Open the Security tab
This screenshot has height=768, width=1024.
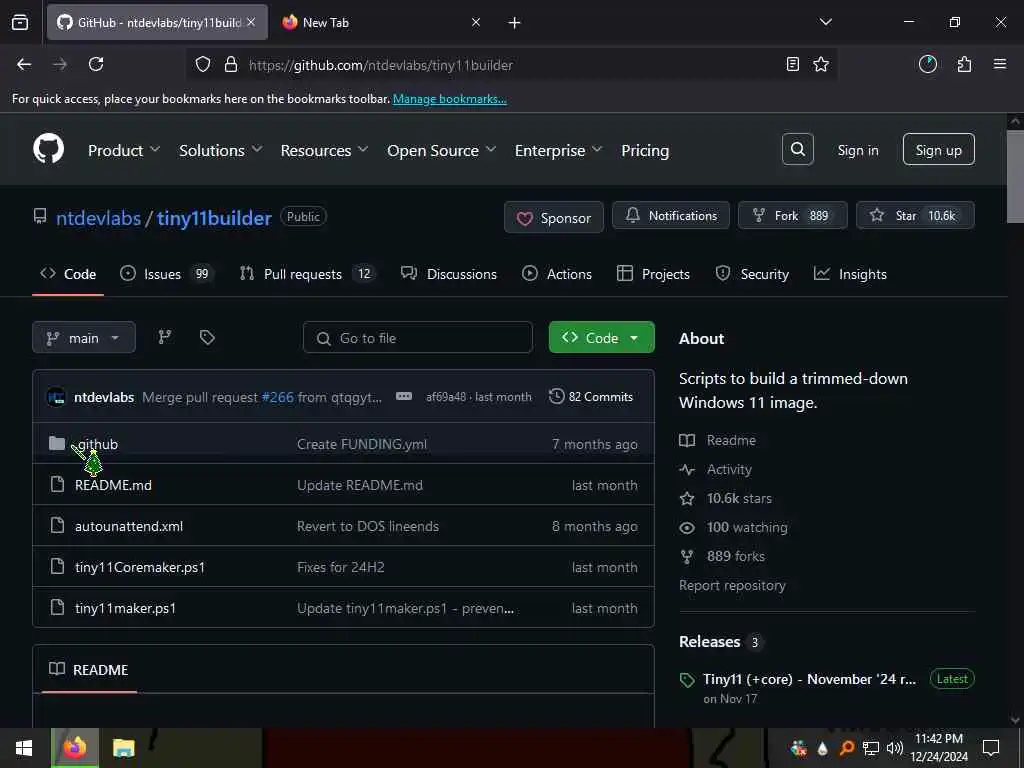(x=752, y=274)
